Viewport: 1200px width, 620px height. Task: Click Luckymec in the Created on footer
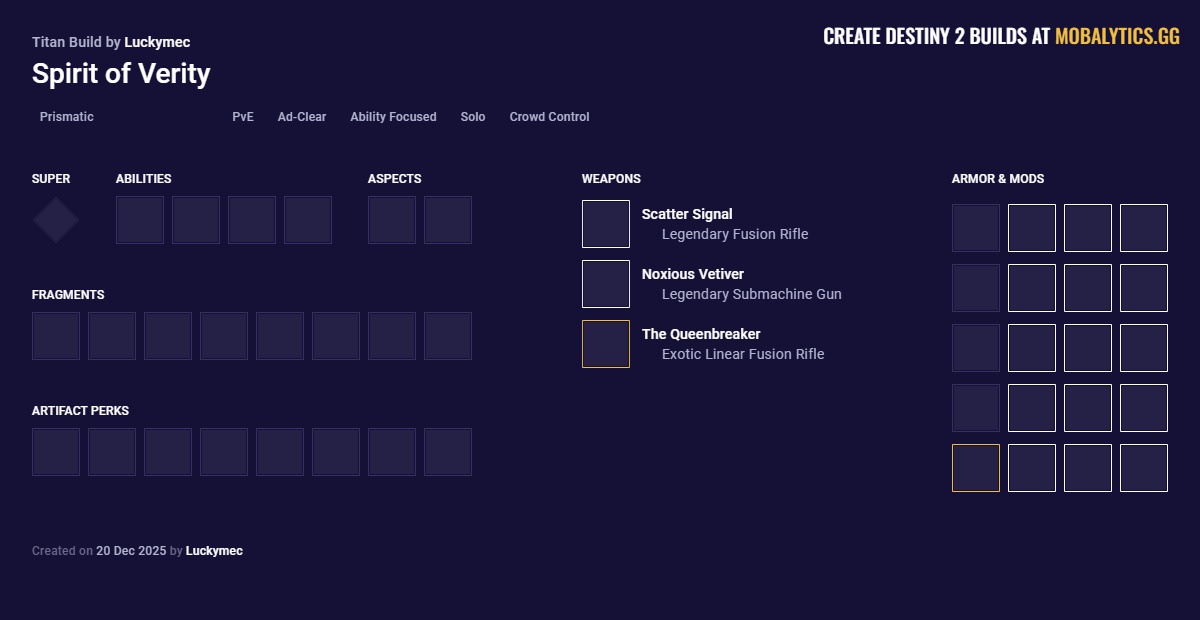coord(214,551)
